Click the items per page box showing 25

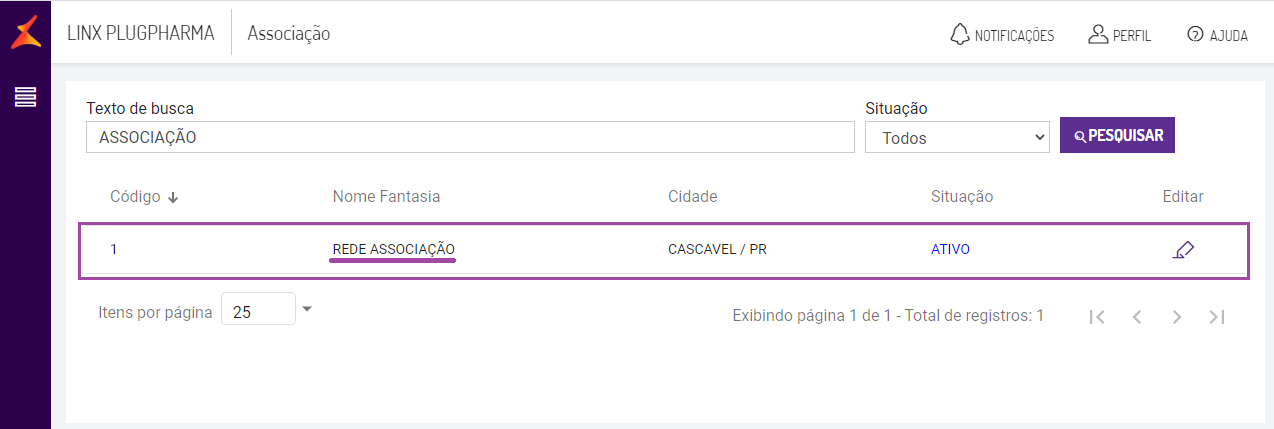pyautogui.click(x=257, y=312)
